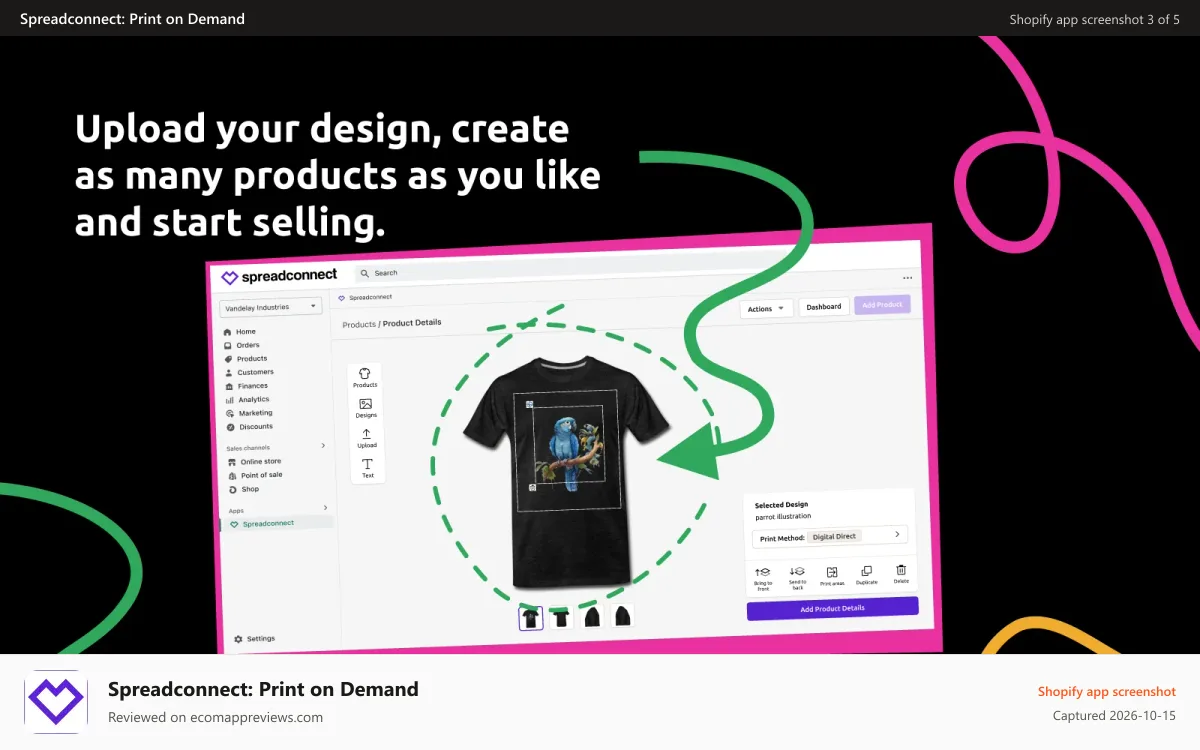Click the 'Selected Design' heading
Image resolution: width=1200 pixels, height=750 pixels.
click(781, 505)
